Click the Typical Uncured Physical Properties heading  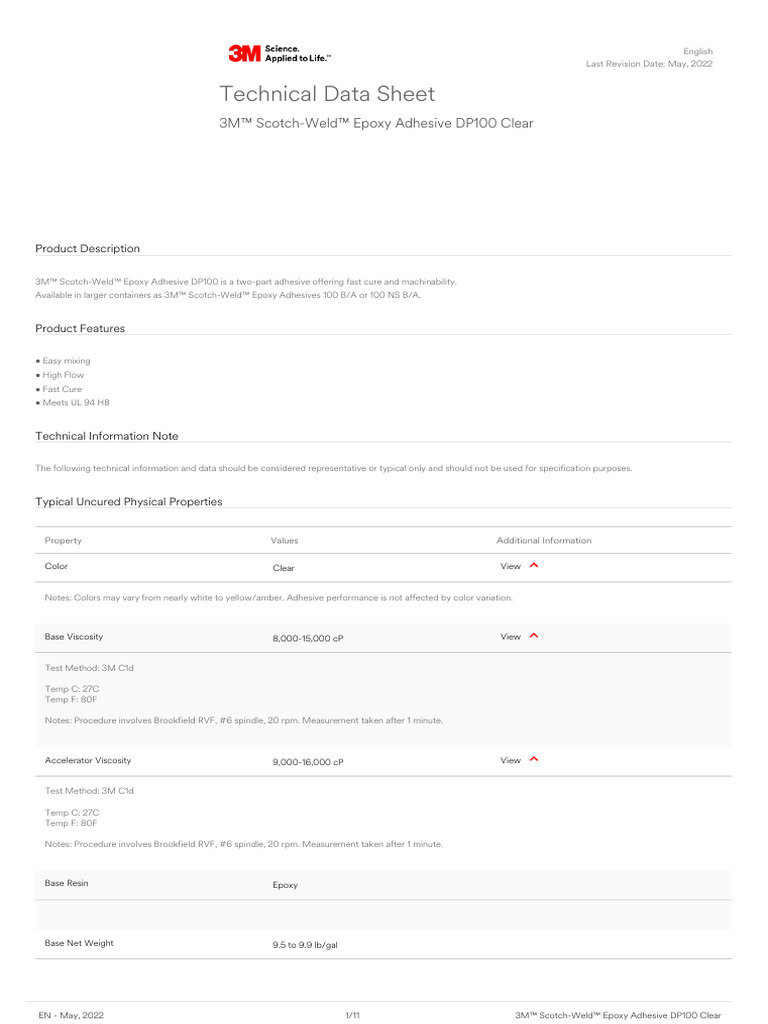129,502
